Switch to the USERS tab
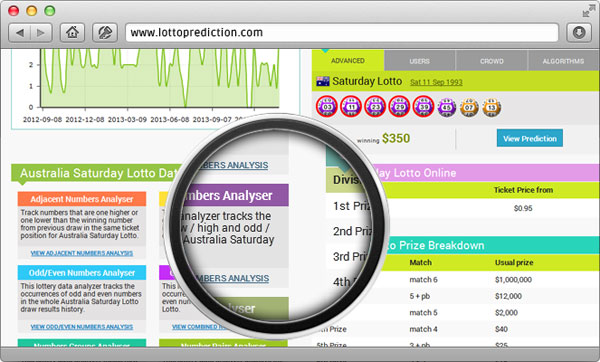The width and height of the screenshot is (600, 362). tap(419, 61)
